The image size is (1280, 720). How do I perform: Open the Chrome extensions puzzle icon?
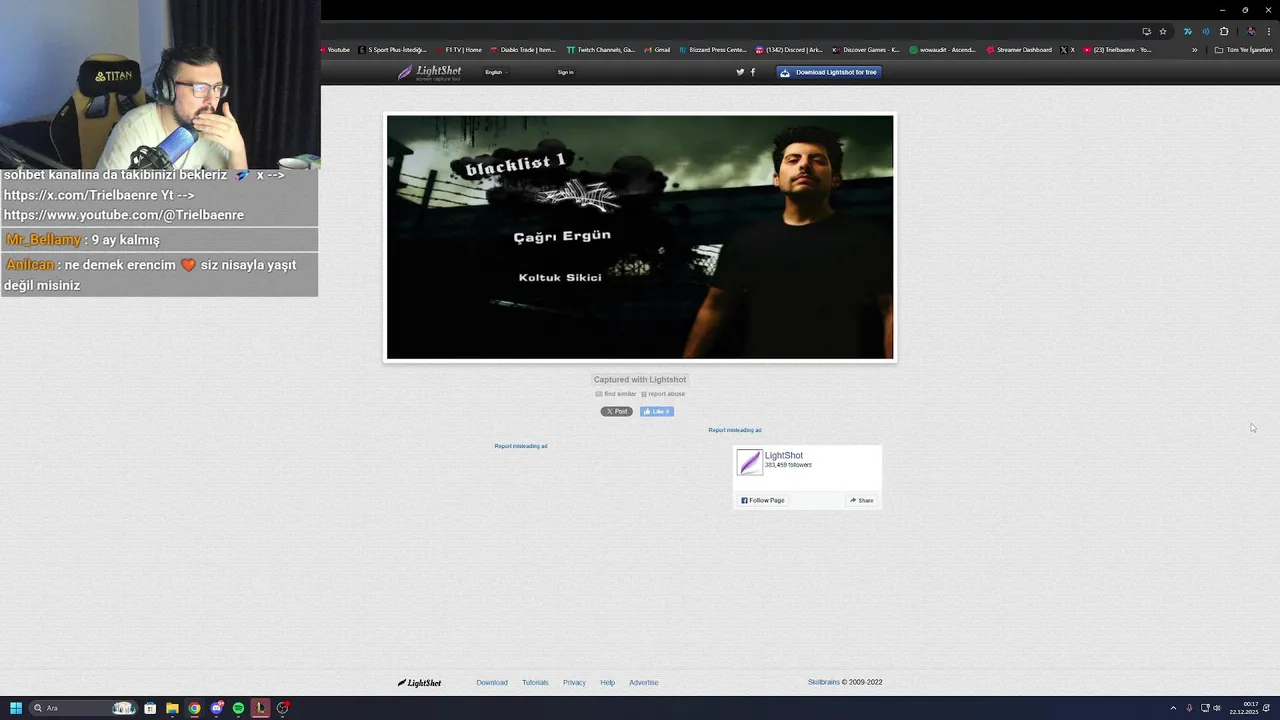point(1224,31)
